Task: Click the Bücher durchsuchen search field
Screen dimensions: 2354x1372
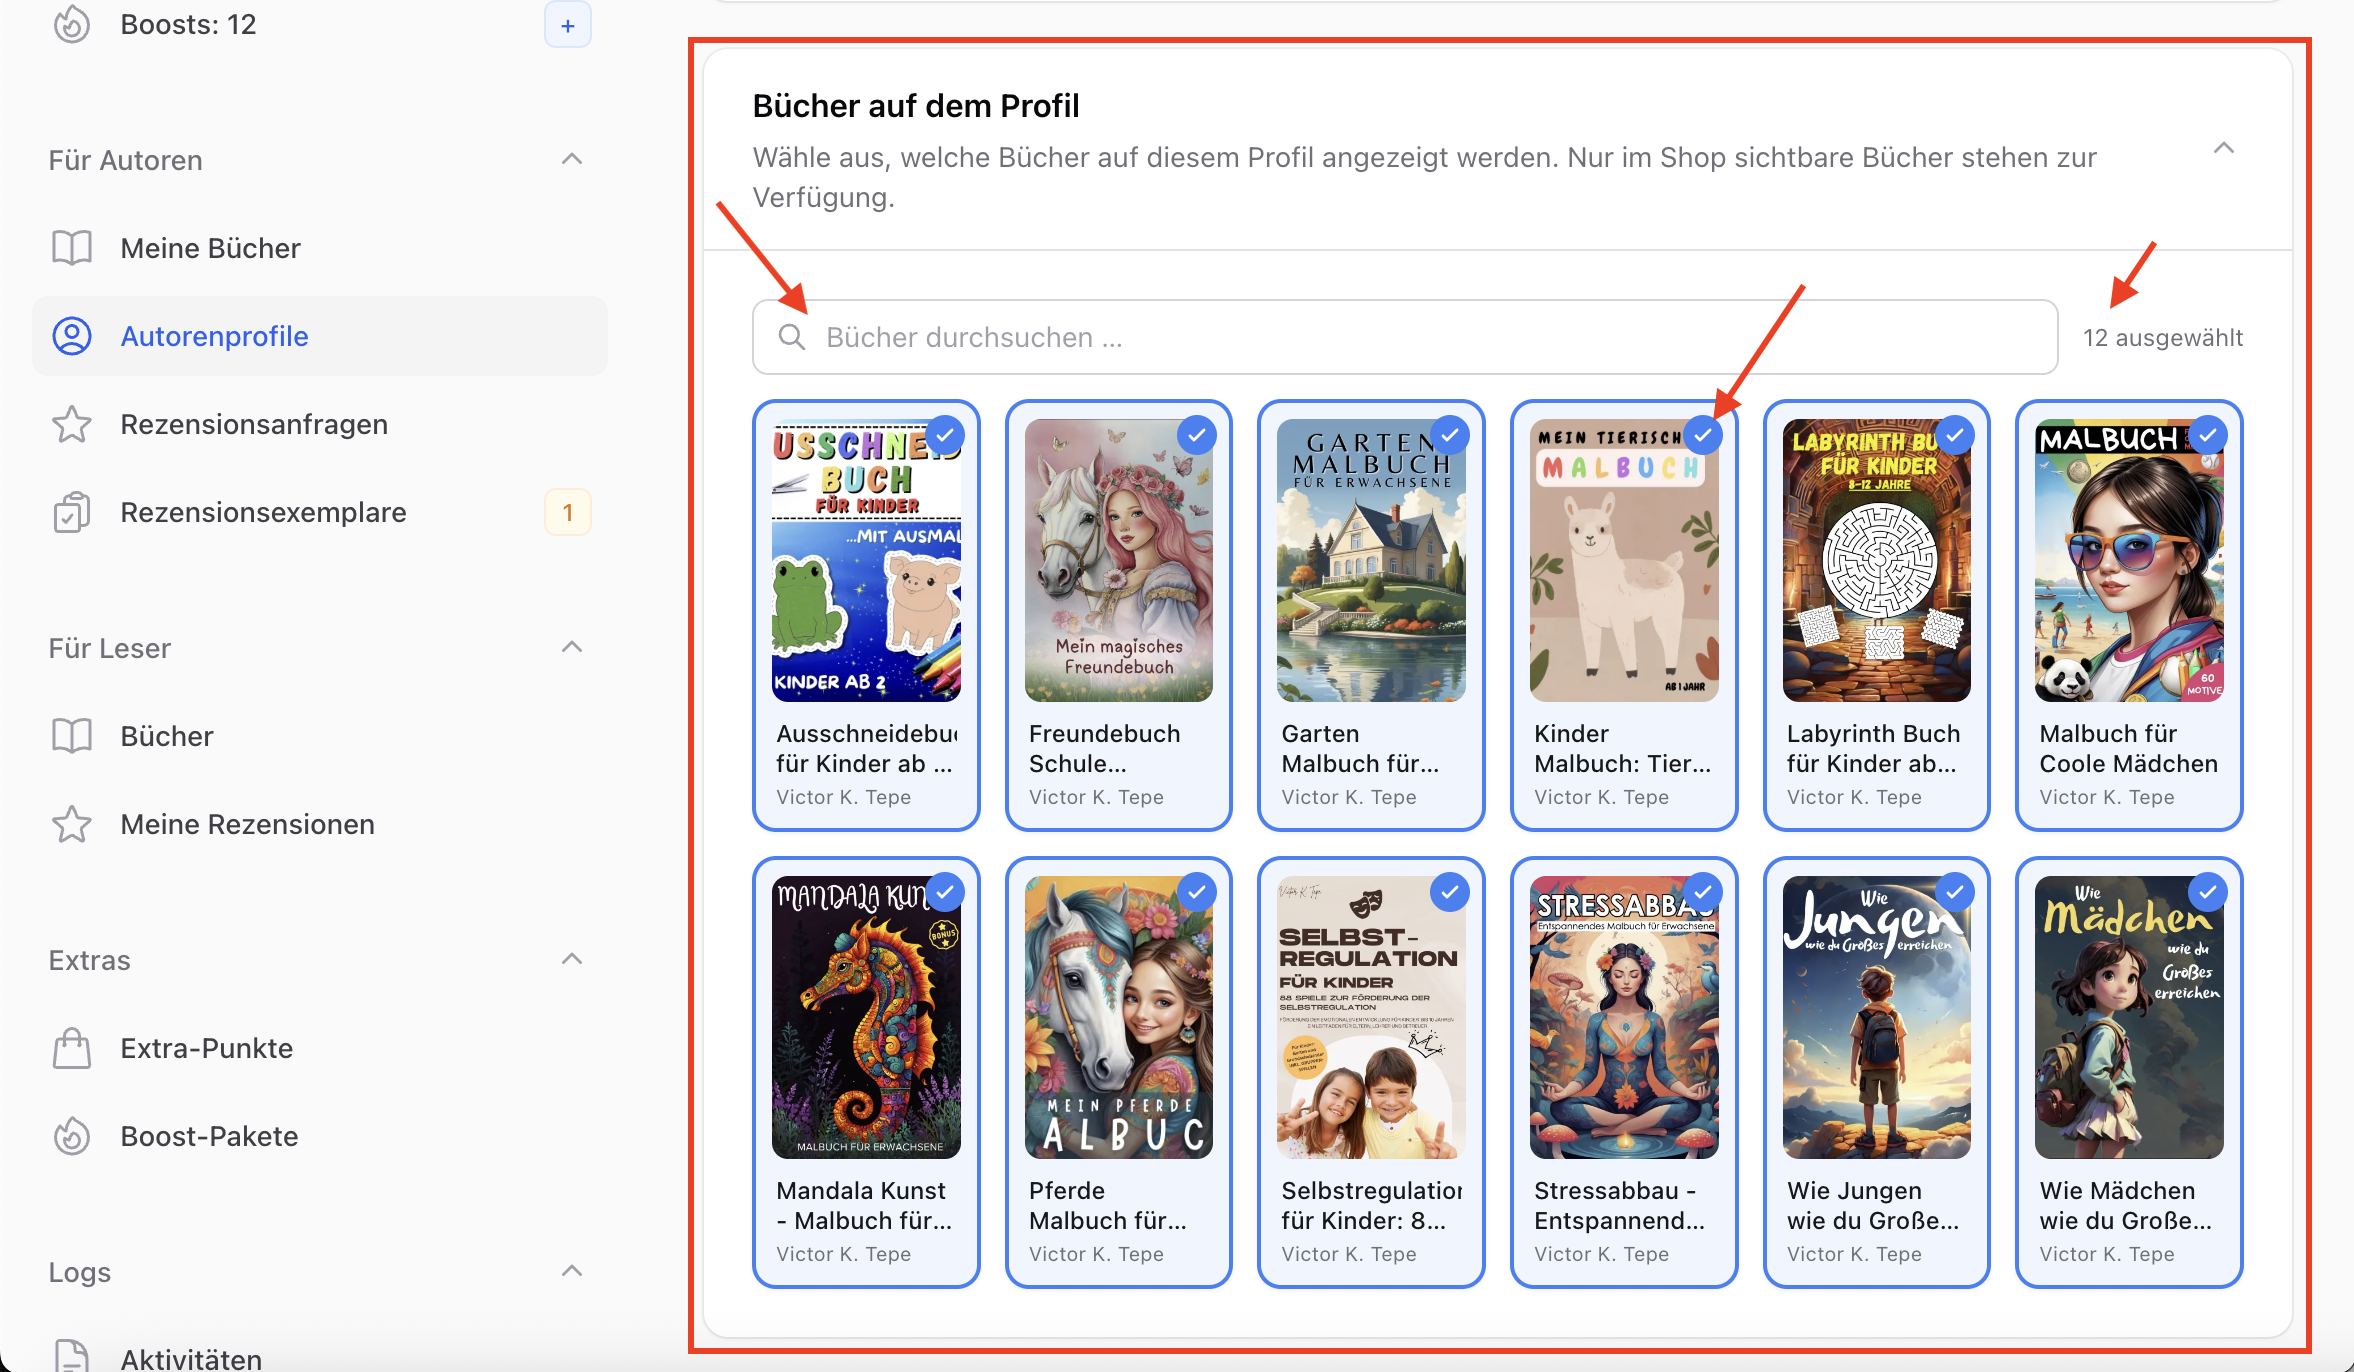Action: point(1404,337)
